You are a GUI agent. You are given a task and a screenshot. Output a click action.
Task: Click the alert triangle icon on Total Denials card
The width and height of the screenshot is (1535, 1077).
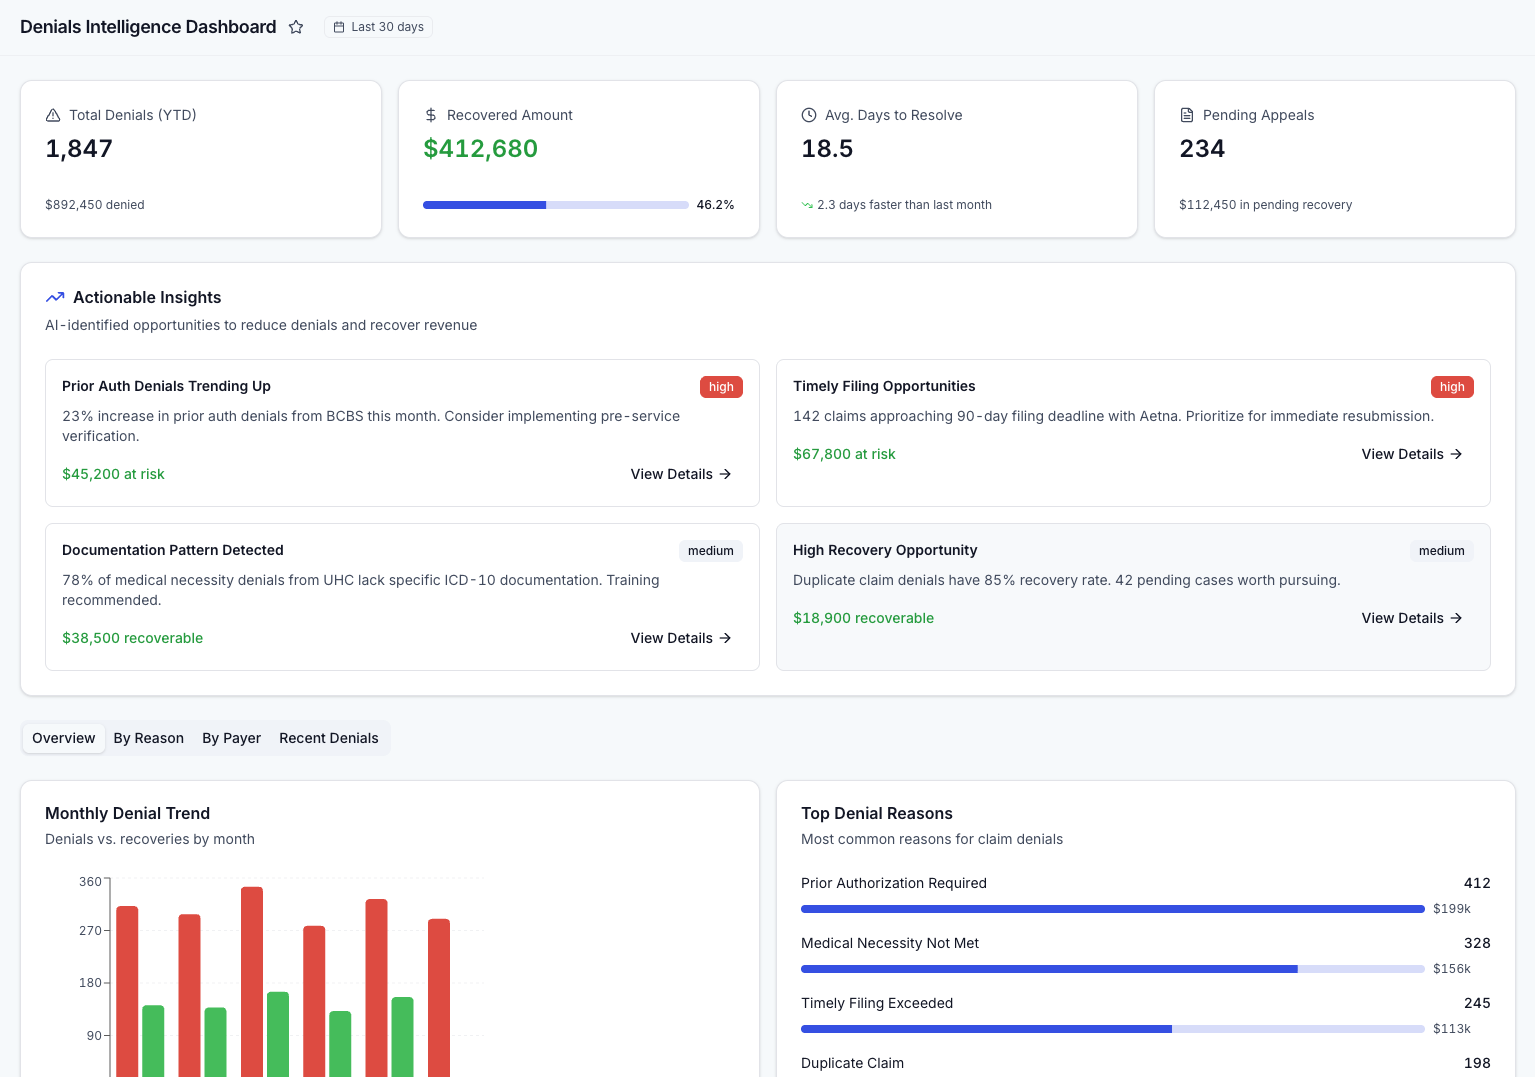52,115
